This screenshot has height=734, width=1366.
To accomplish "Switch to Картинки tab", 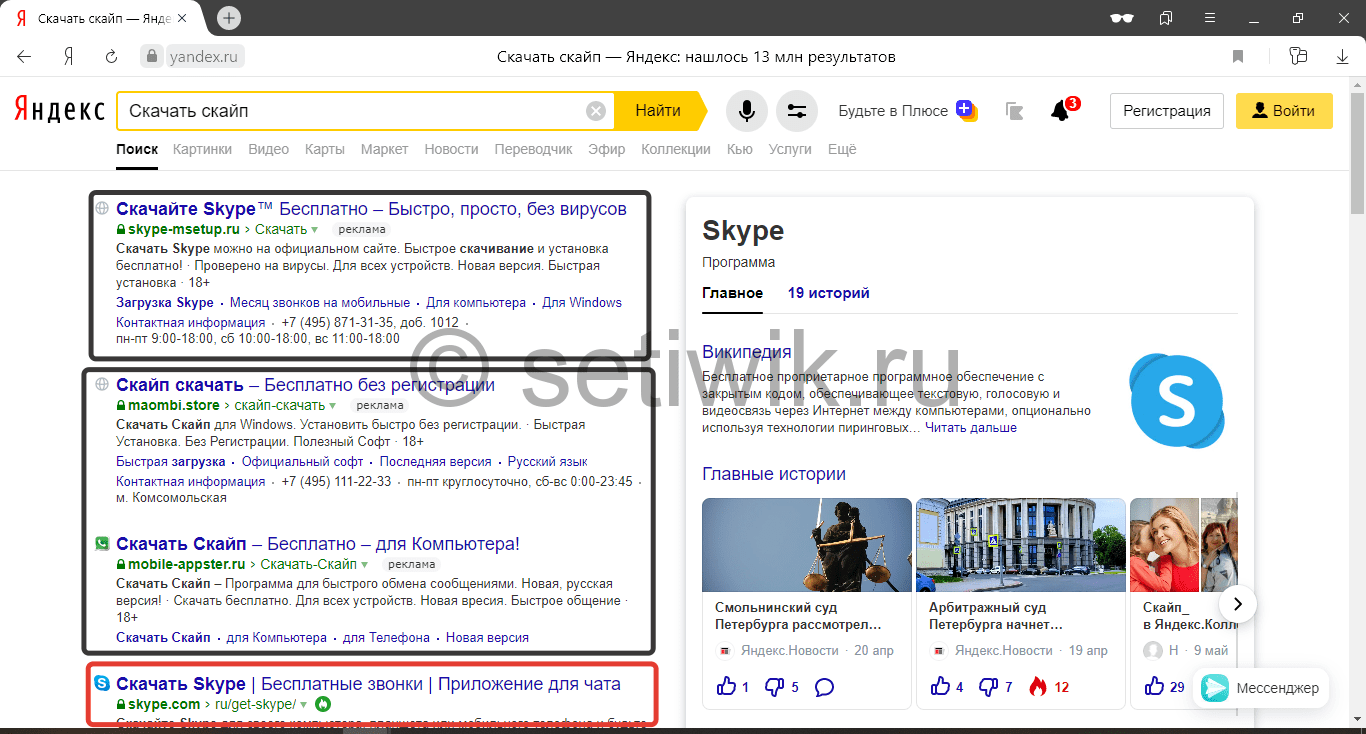I will pyautogui.click(x=202, y=149).
